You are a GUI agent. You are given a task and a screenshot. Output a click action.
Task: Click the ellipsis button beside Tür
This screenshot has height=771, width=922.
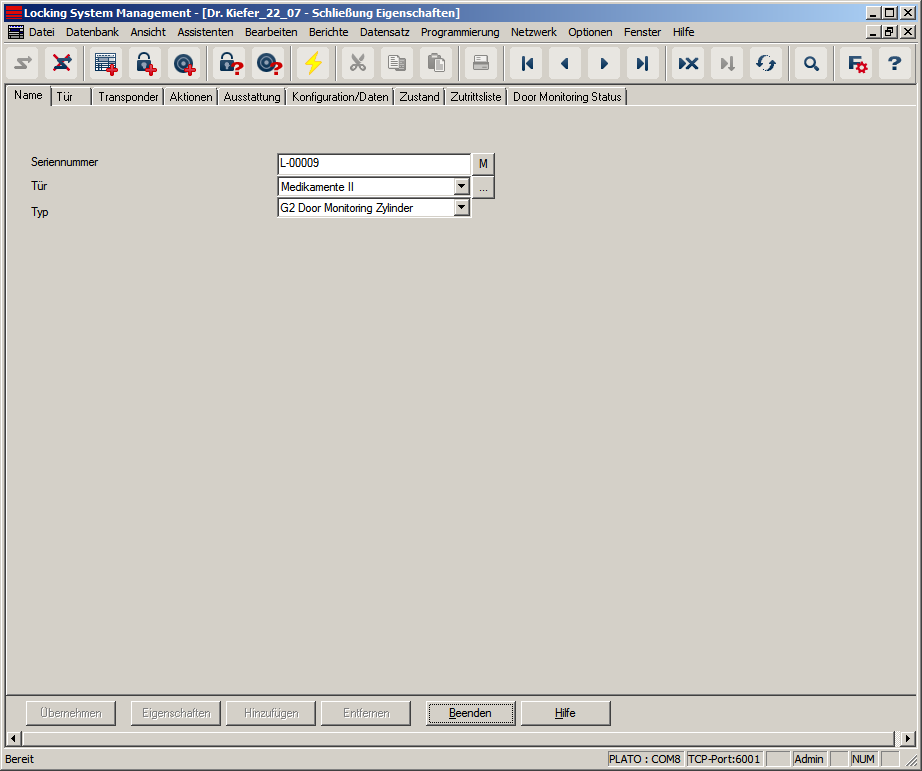(483, 187)
